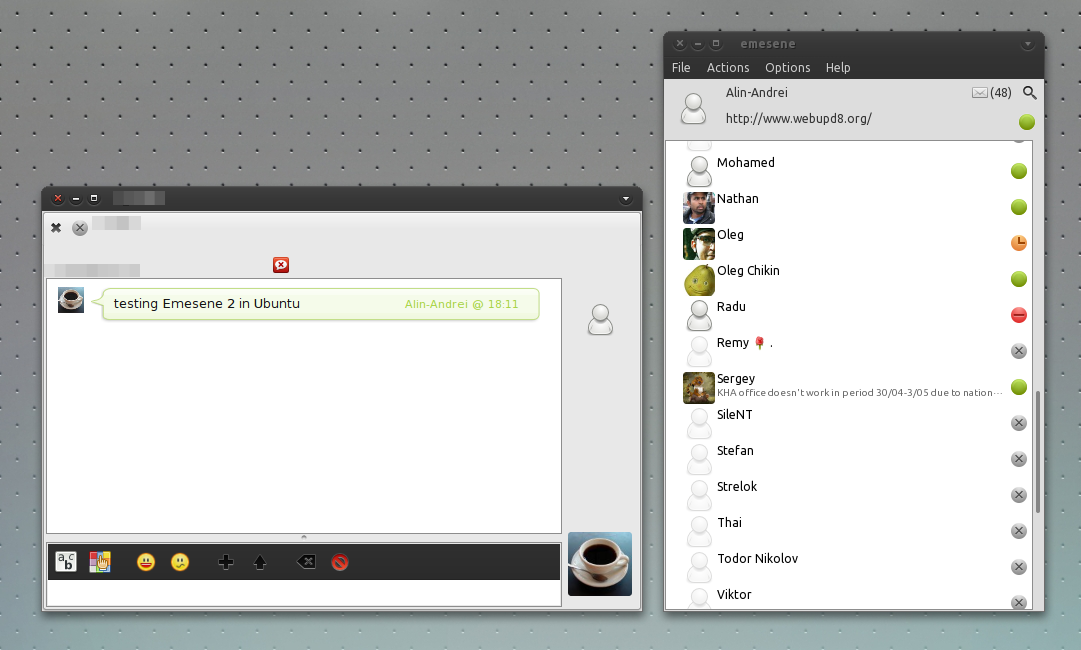
Task: Click Mohamed's green online status icon
Action: [x=1019, y=171]
